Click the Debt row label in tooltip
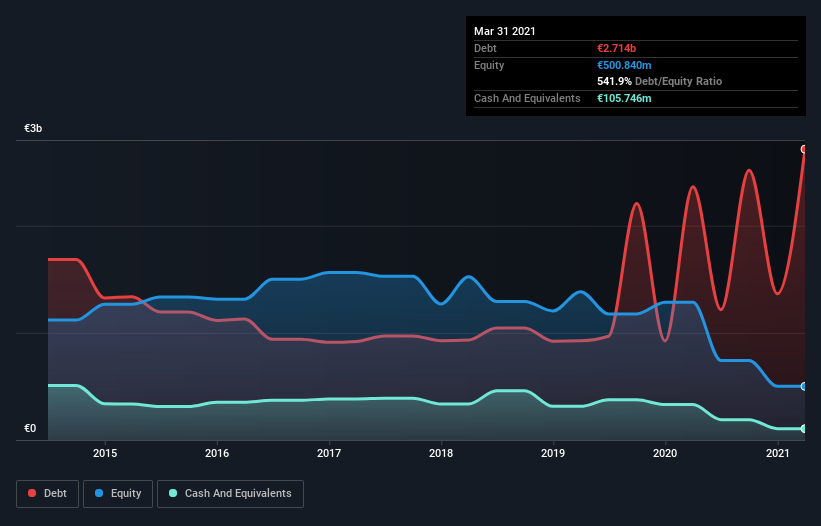The width and height of the screenshot is (821, 526). (x=485, y=48)
